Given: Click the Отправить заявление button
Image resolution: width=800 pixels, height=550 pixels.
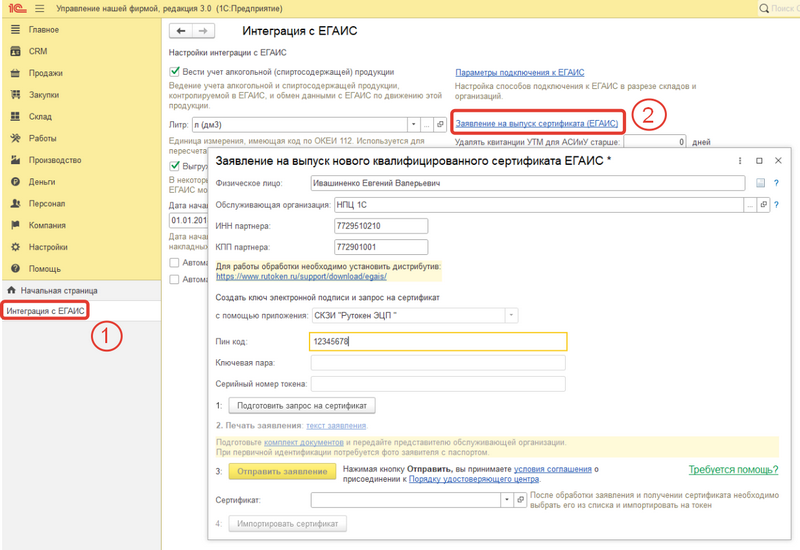Looking at the screenshot, I should pos(282,471).
